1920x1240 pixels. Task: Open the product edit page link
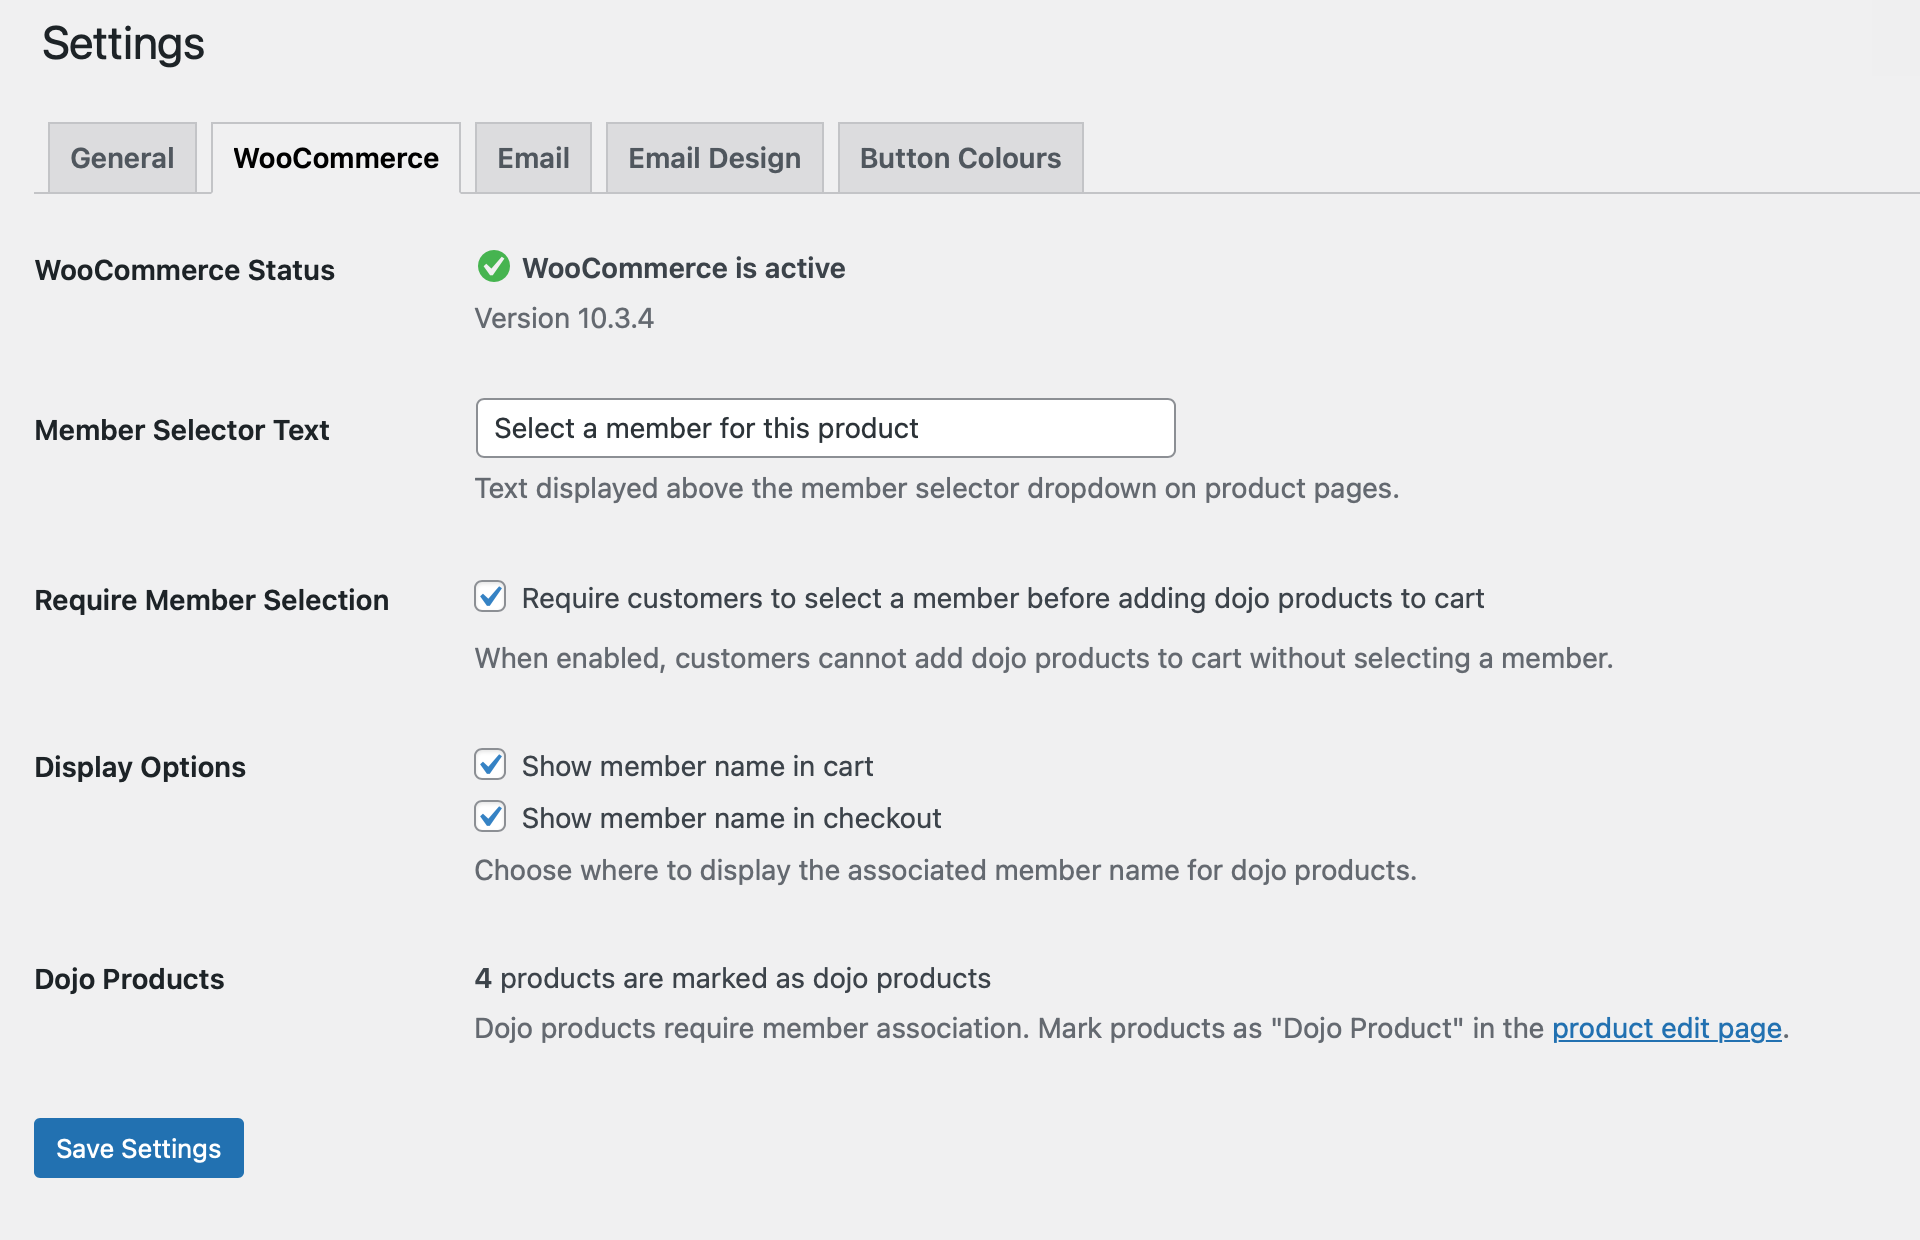click(x=1667, y=1028)
